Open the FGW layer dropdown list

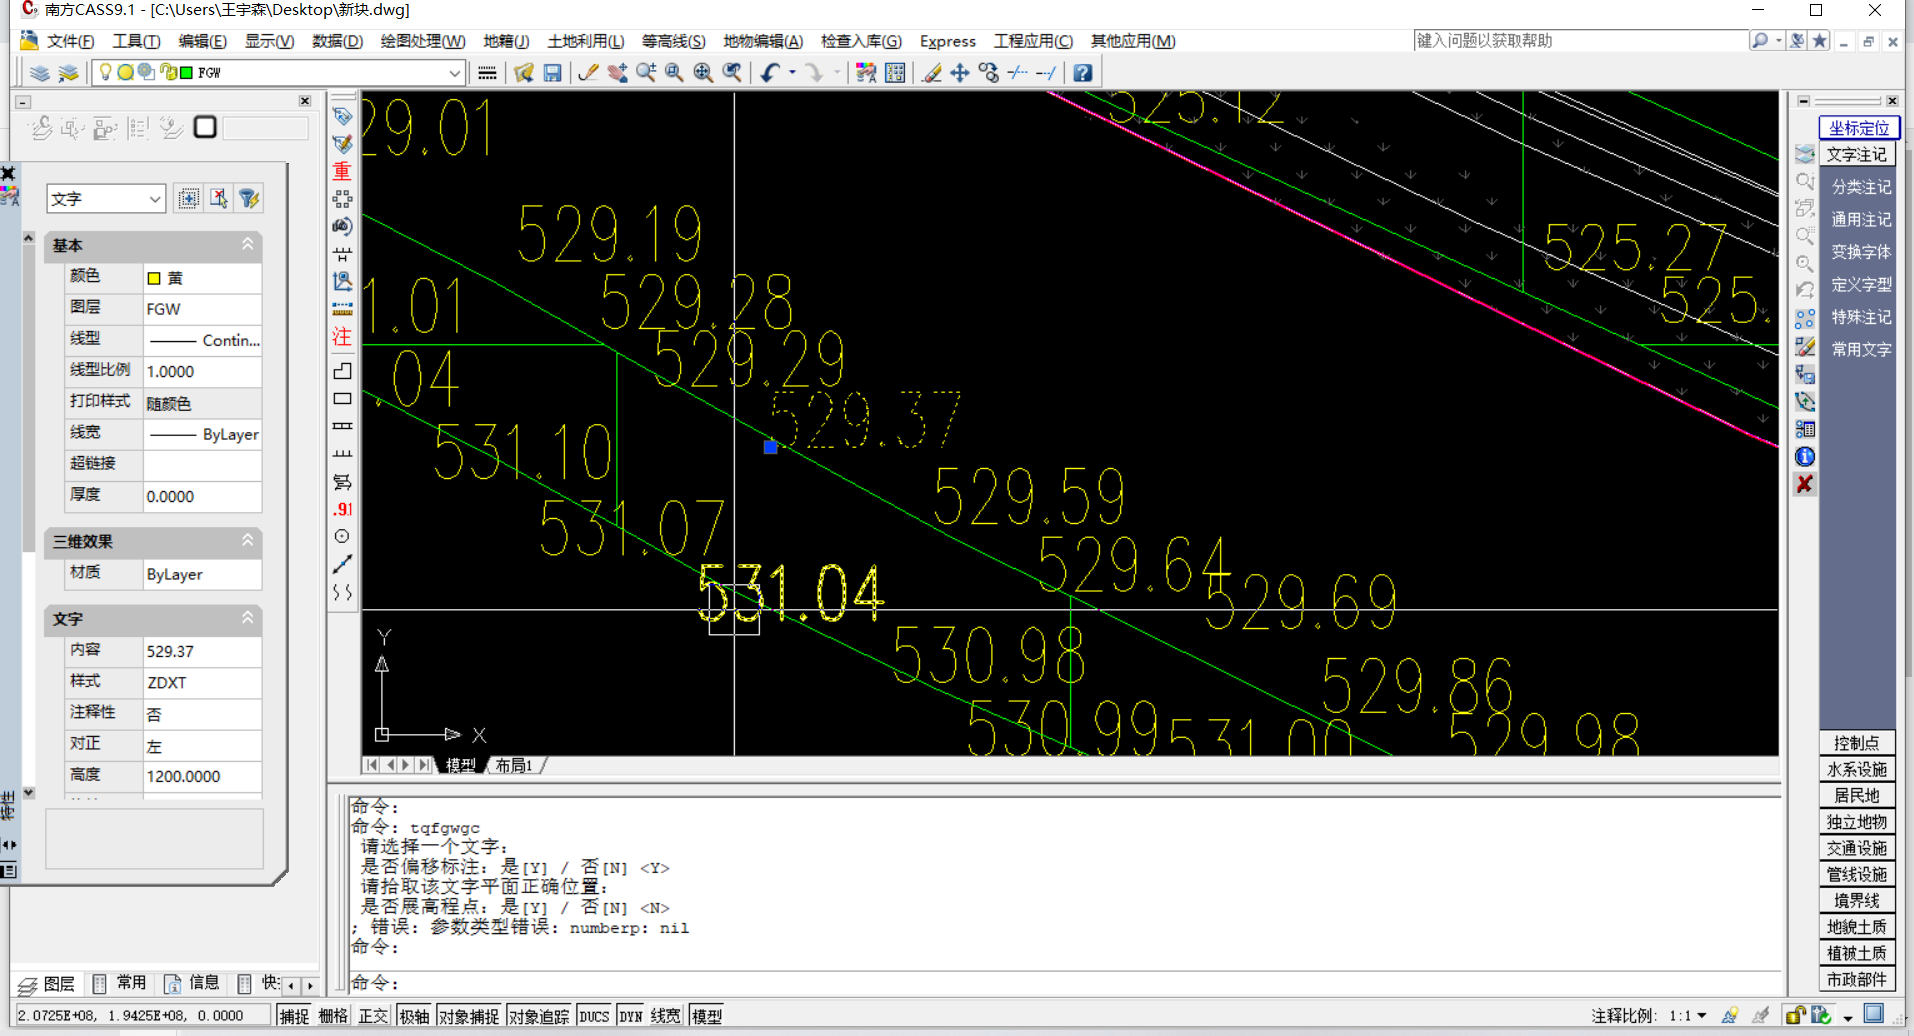click(x=454, y=73)
